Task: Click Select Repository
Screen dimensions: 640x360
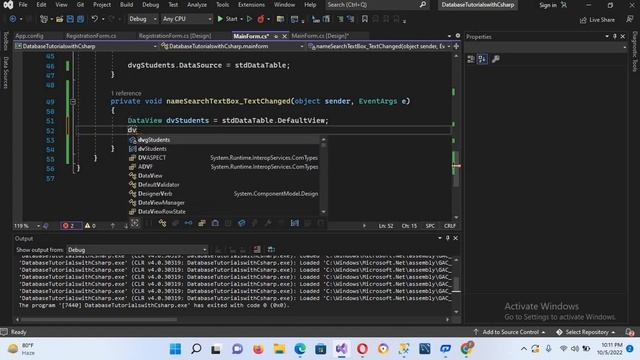Action: coord(586,332)
